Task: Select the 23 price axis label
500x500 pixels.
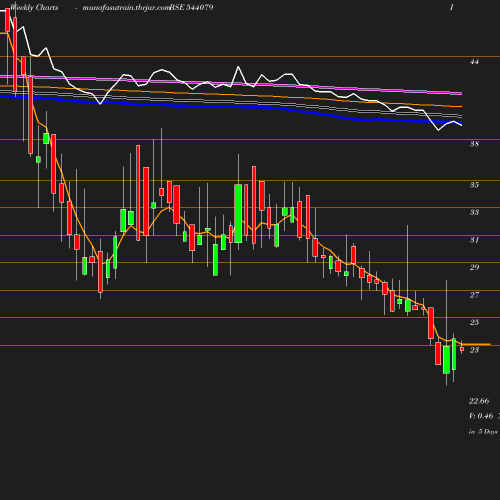Action: click(x=474, y=350)
